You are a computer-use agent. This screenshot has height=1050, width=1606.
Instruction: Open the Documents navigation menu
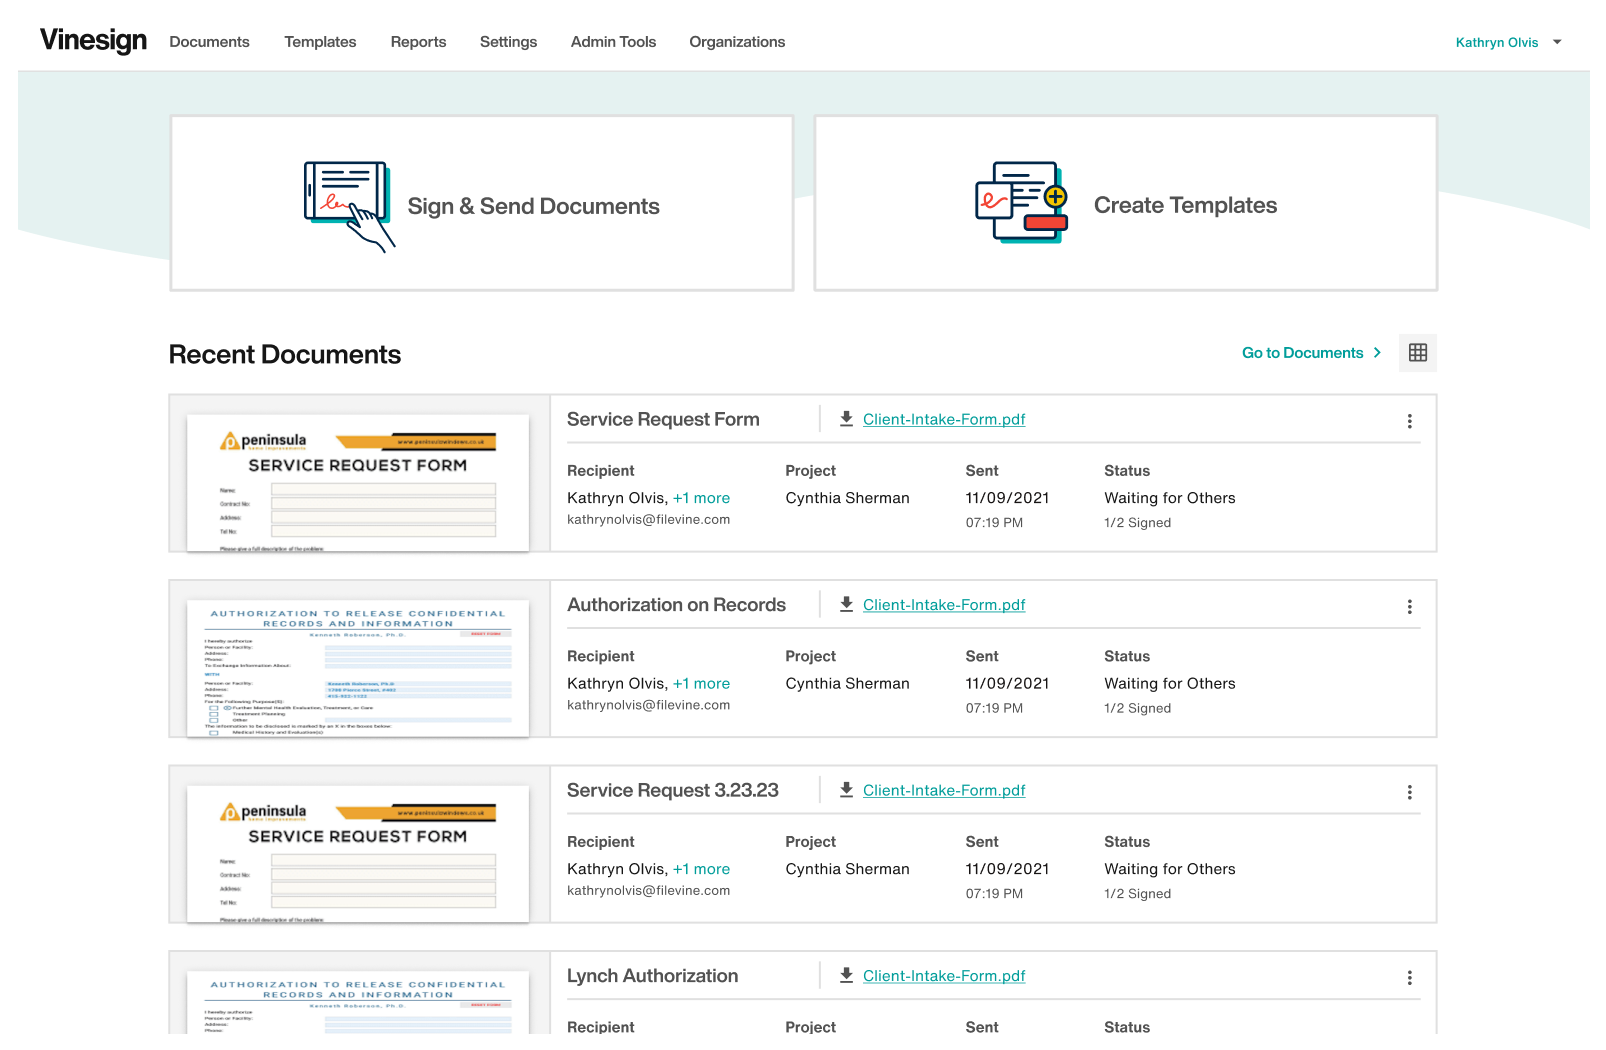click(209, 42)
